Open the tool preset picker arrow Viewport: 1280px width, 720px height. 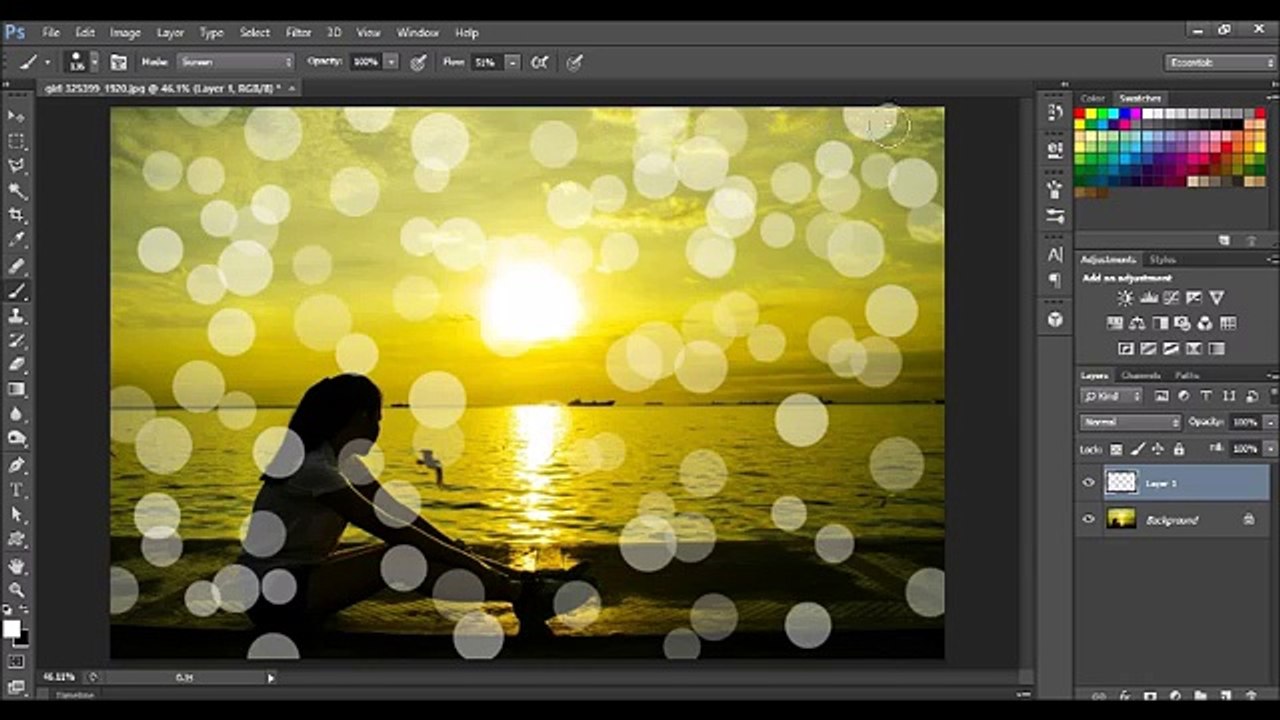47,62
